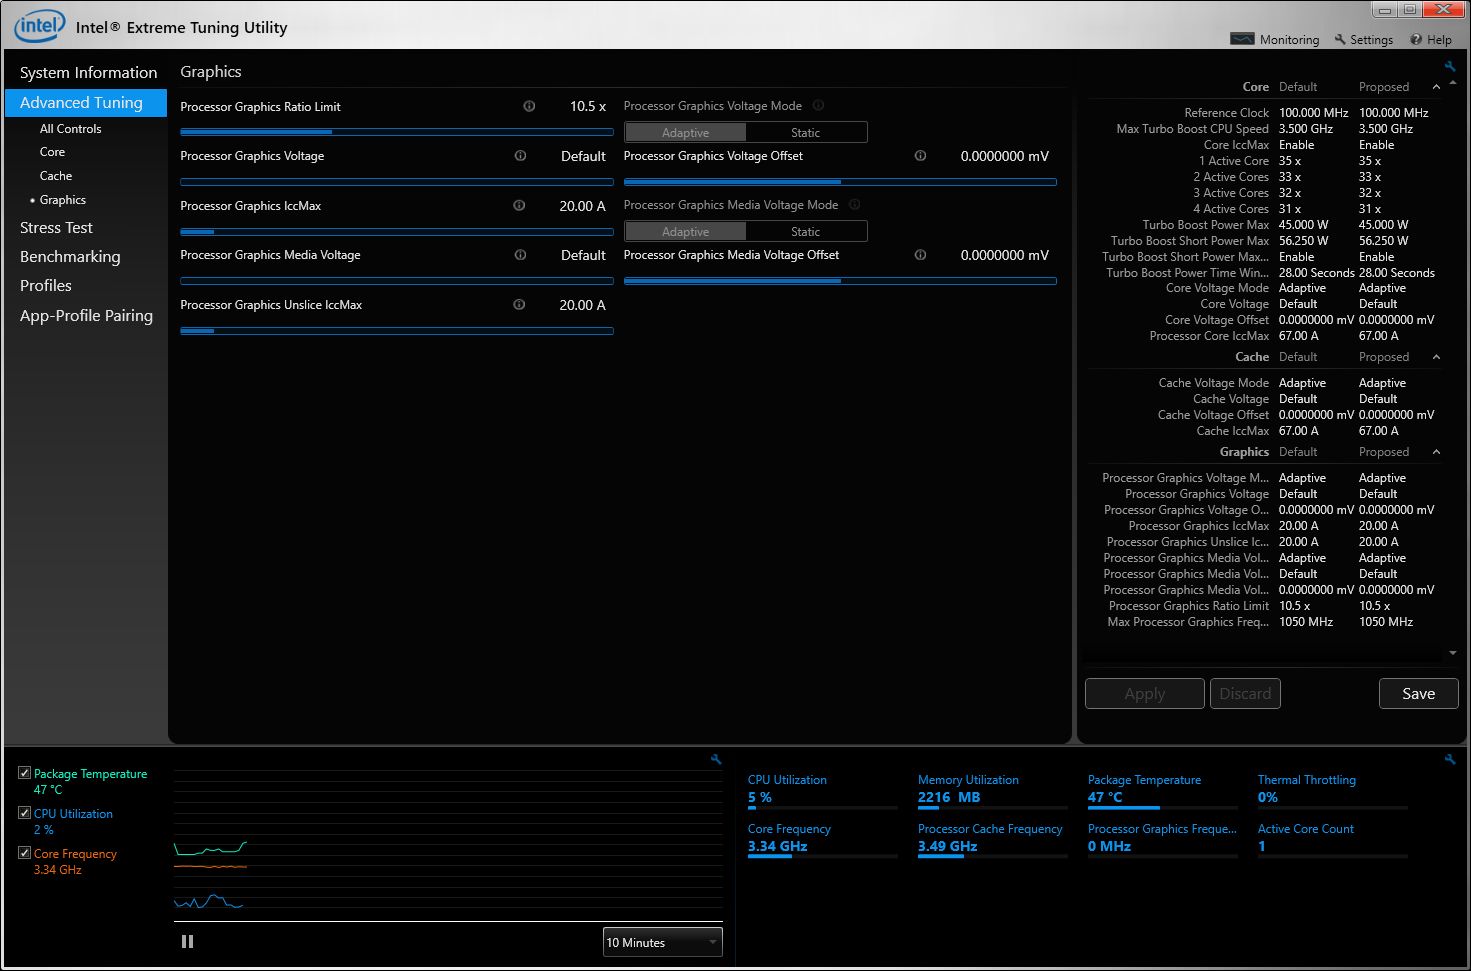Click the Memory Utilization 2216 MB tile
This screenshot has height=971, width=1471.
coord(992,790)
